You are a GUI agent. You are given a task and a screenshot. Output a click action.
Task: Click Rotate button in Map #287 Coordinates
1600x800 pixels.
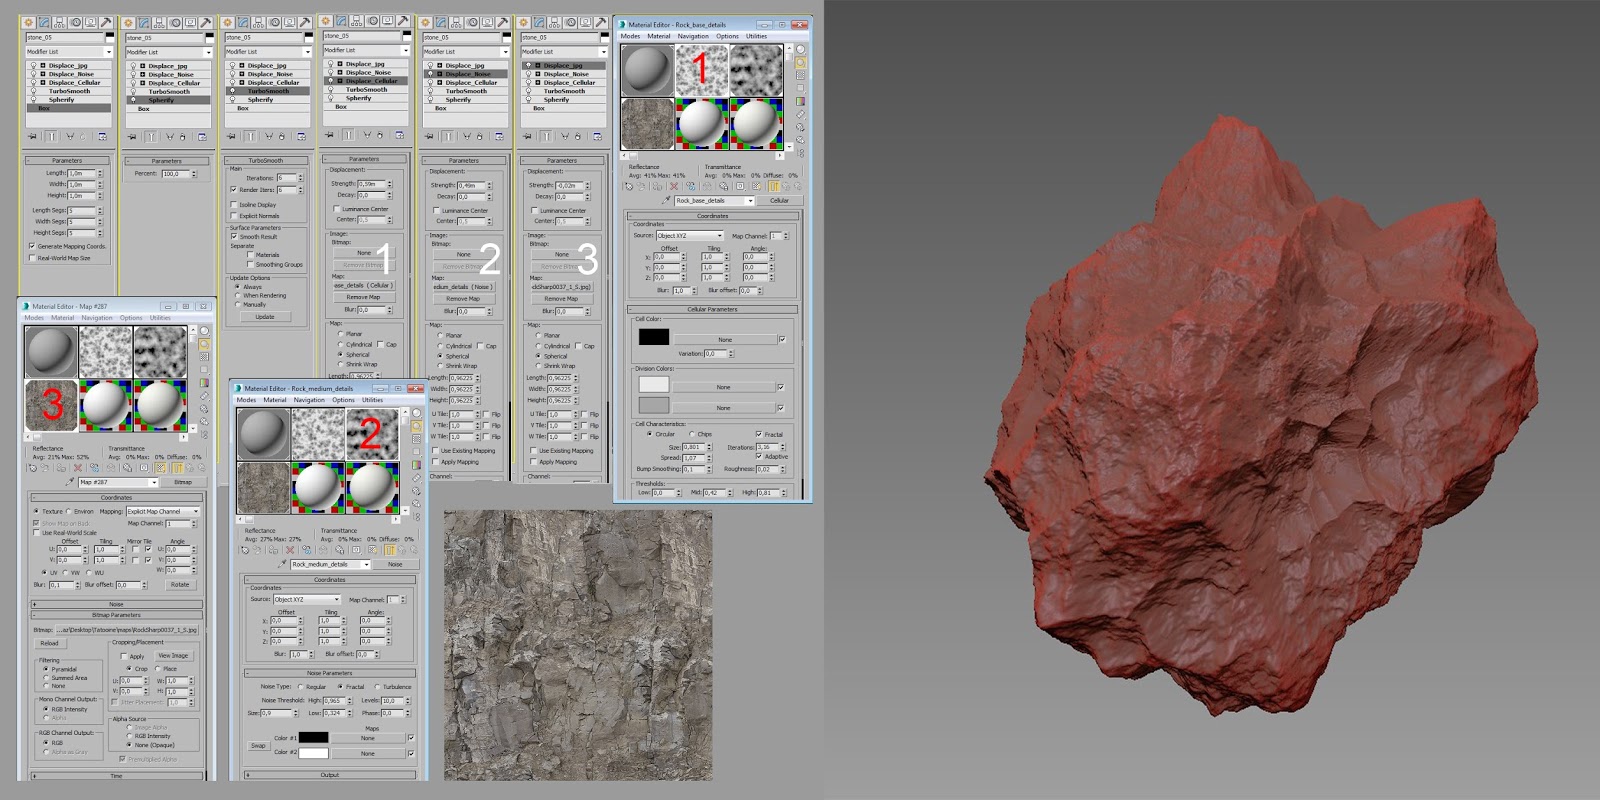pyautogui.click(x=180, y=585)
